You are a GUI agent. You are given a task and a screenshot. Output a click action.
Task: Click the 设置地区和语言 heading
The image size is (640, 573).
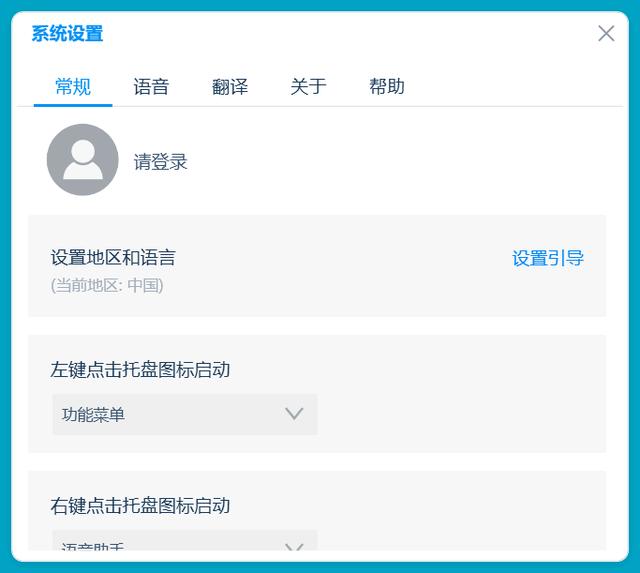113,258
